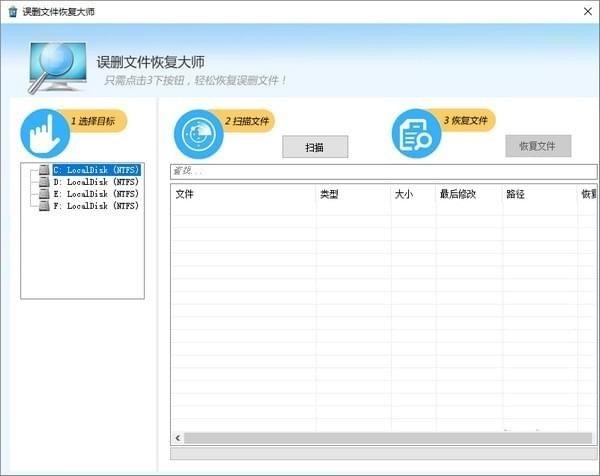600x476 pixels.
Task: Close the 误删文件恢复大师 window
Action: [x=588, y=11]
